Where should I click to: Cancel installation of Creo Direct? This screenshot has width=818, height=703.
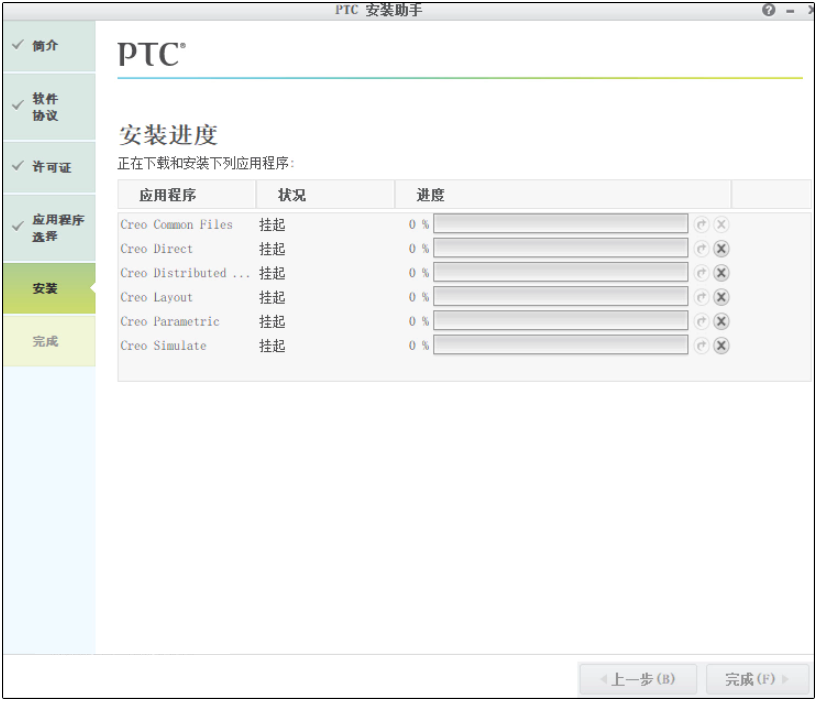721,249
